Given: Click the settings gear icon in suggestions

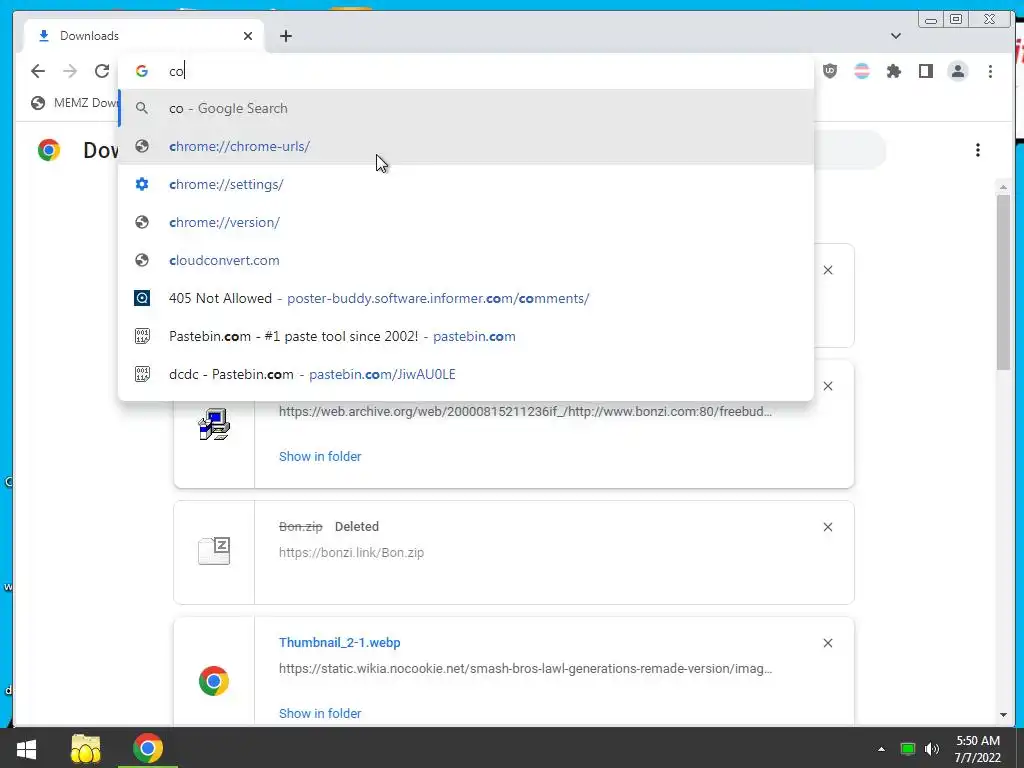Looking at the screenshot, I should click(142, 184).
